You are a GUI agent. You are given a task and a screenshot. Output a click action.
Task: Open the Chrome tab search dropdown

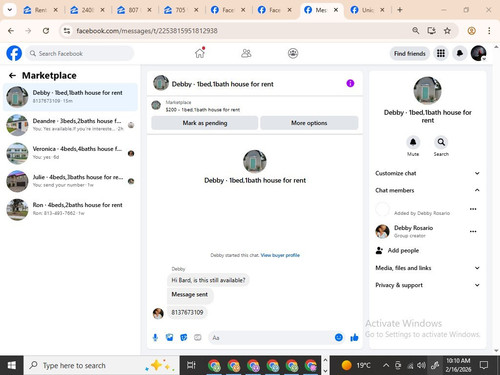[x=10, y=10]
